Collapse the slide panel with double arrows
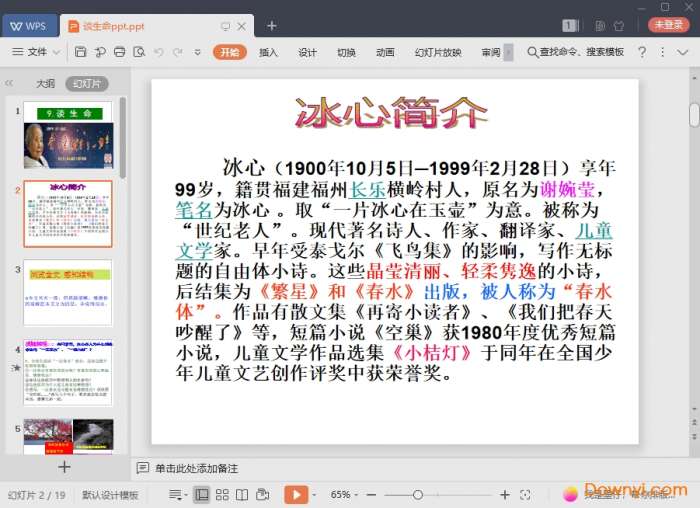Image resolution: width=700 pixels, height=508 pixels. click(9, 83)
